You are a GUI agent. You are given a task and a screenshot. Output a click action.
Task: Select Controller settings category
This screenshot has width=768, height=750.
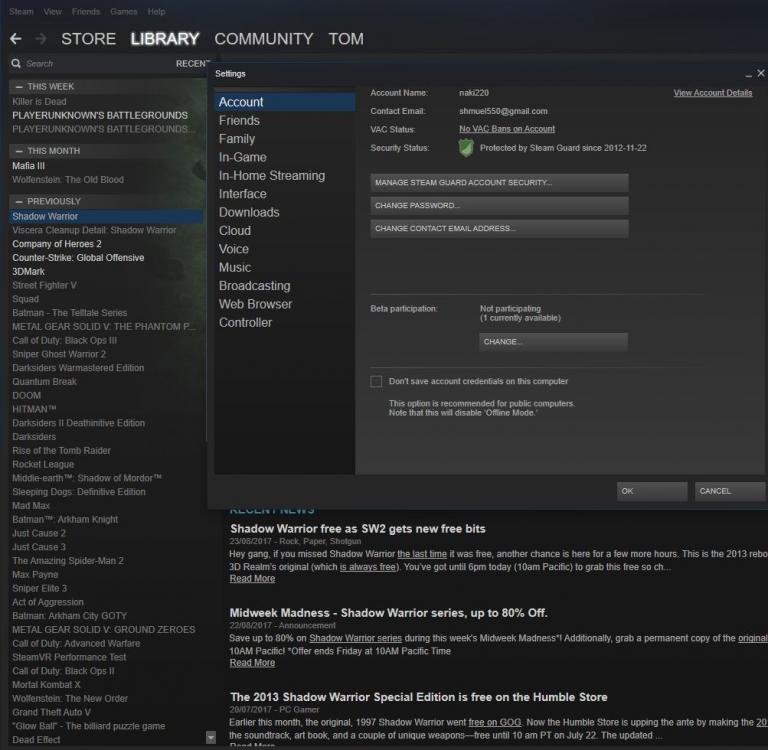coord(285,322)
